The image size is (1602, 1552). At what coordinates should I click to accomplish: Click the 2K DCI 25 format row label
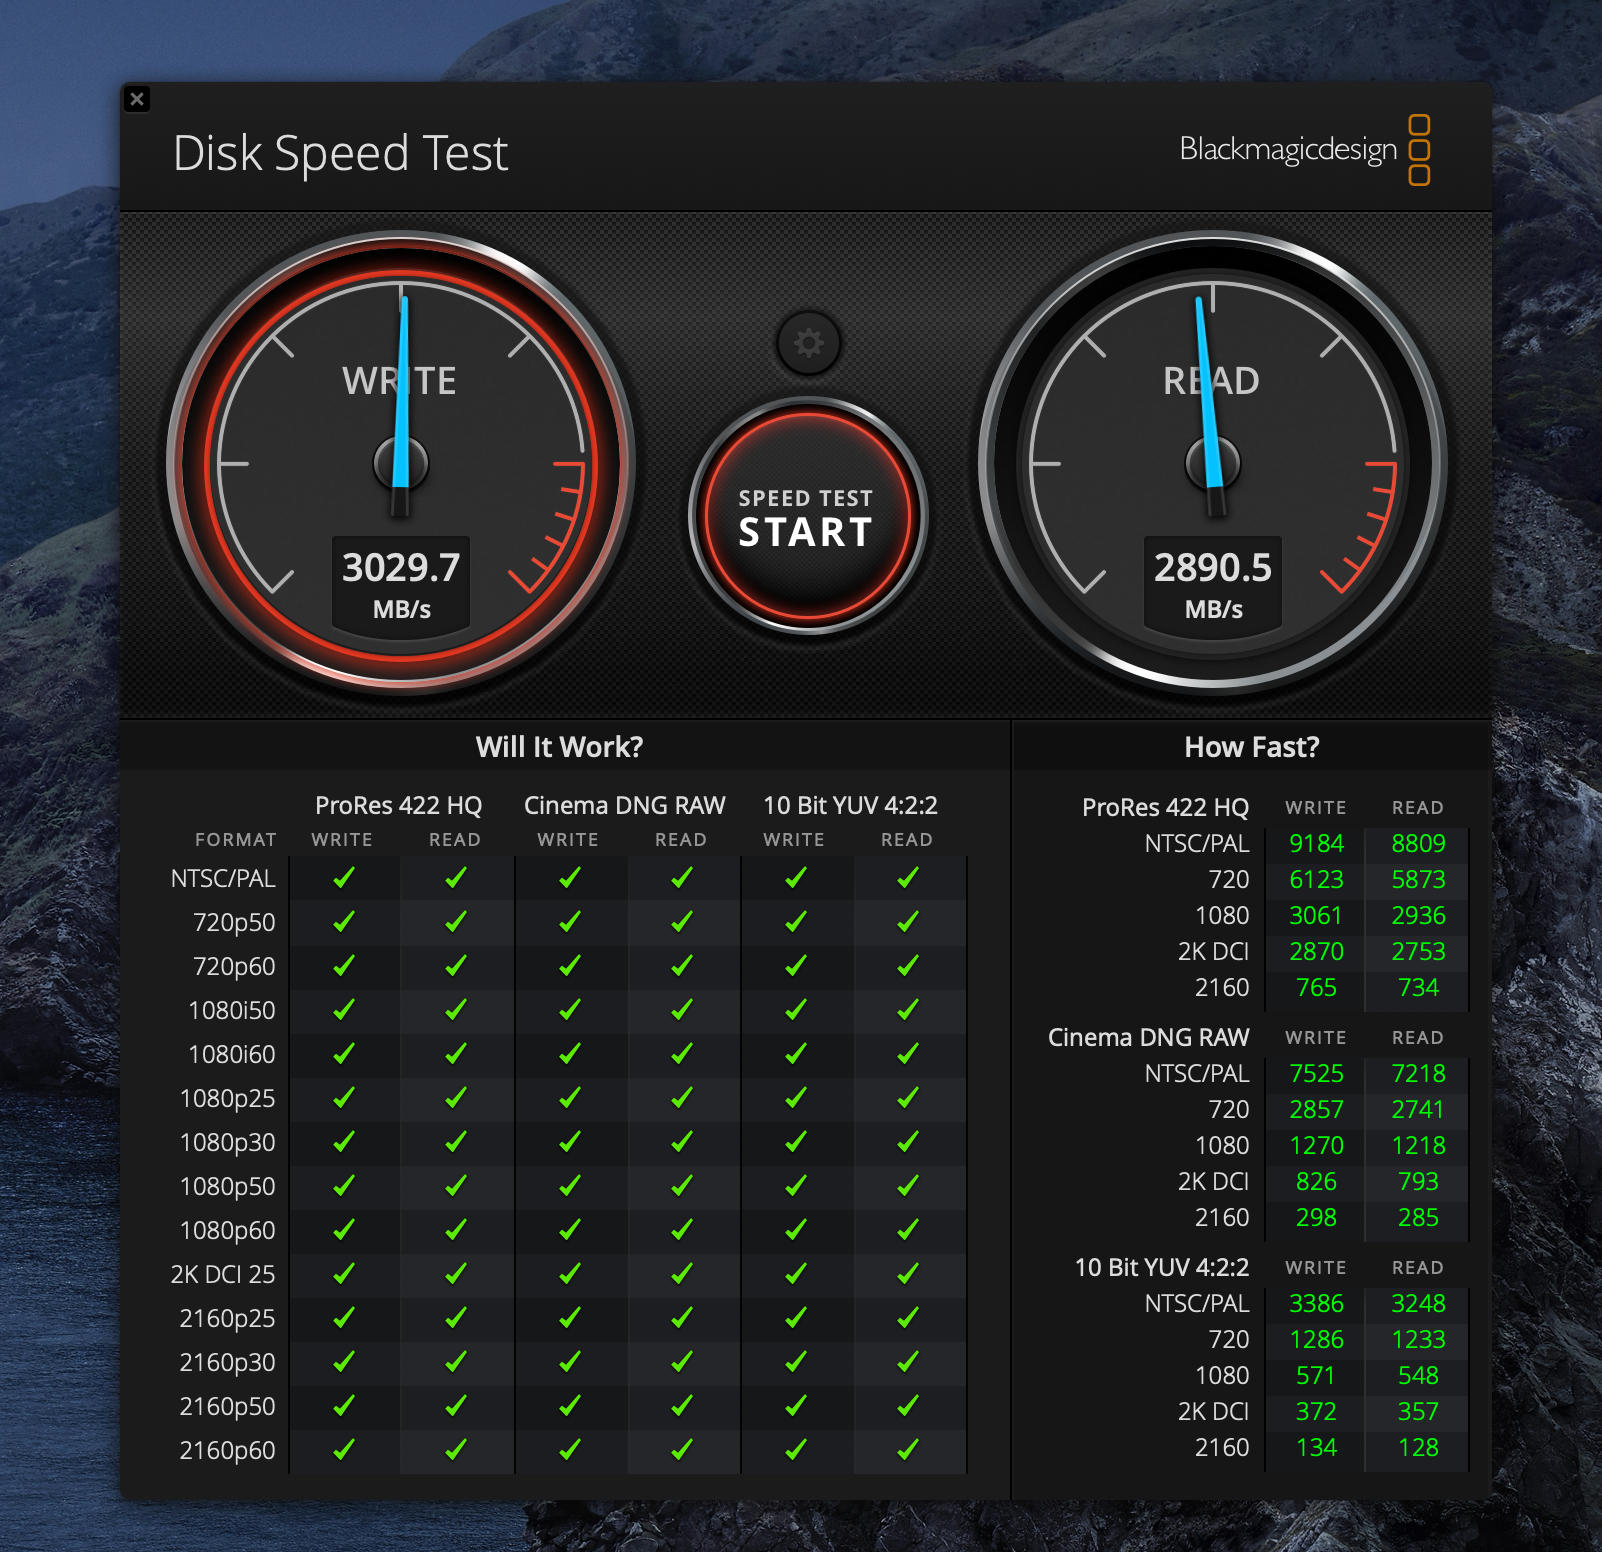coord(223,1274)
